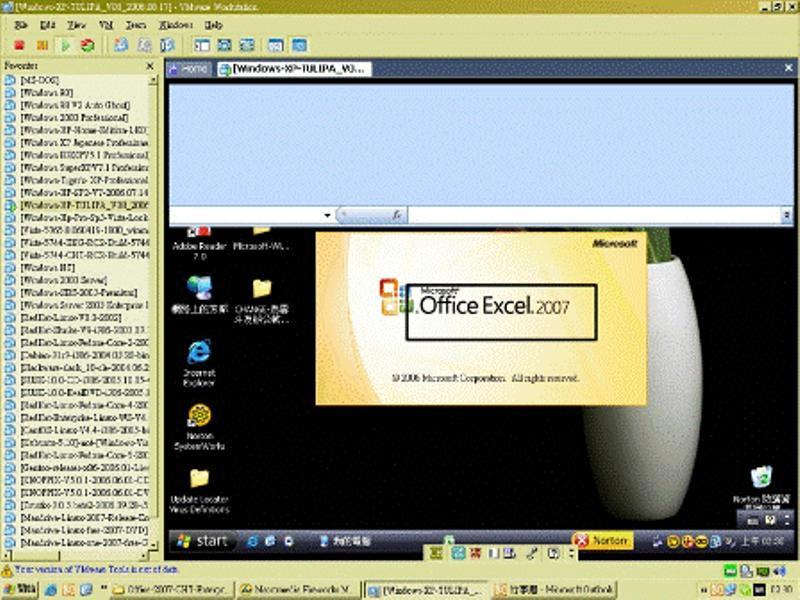This screenshot has width=800, height=600.
Task: Click the guest system tray clock
Action: point(762,541)
